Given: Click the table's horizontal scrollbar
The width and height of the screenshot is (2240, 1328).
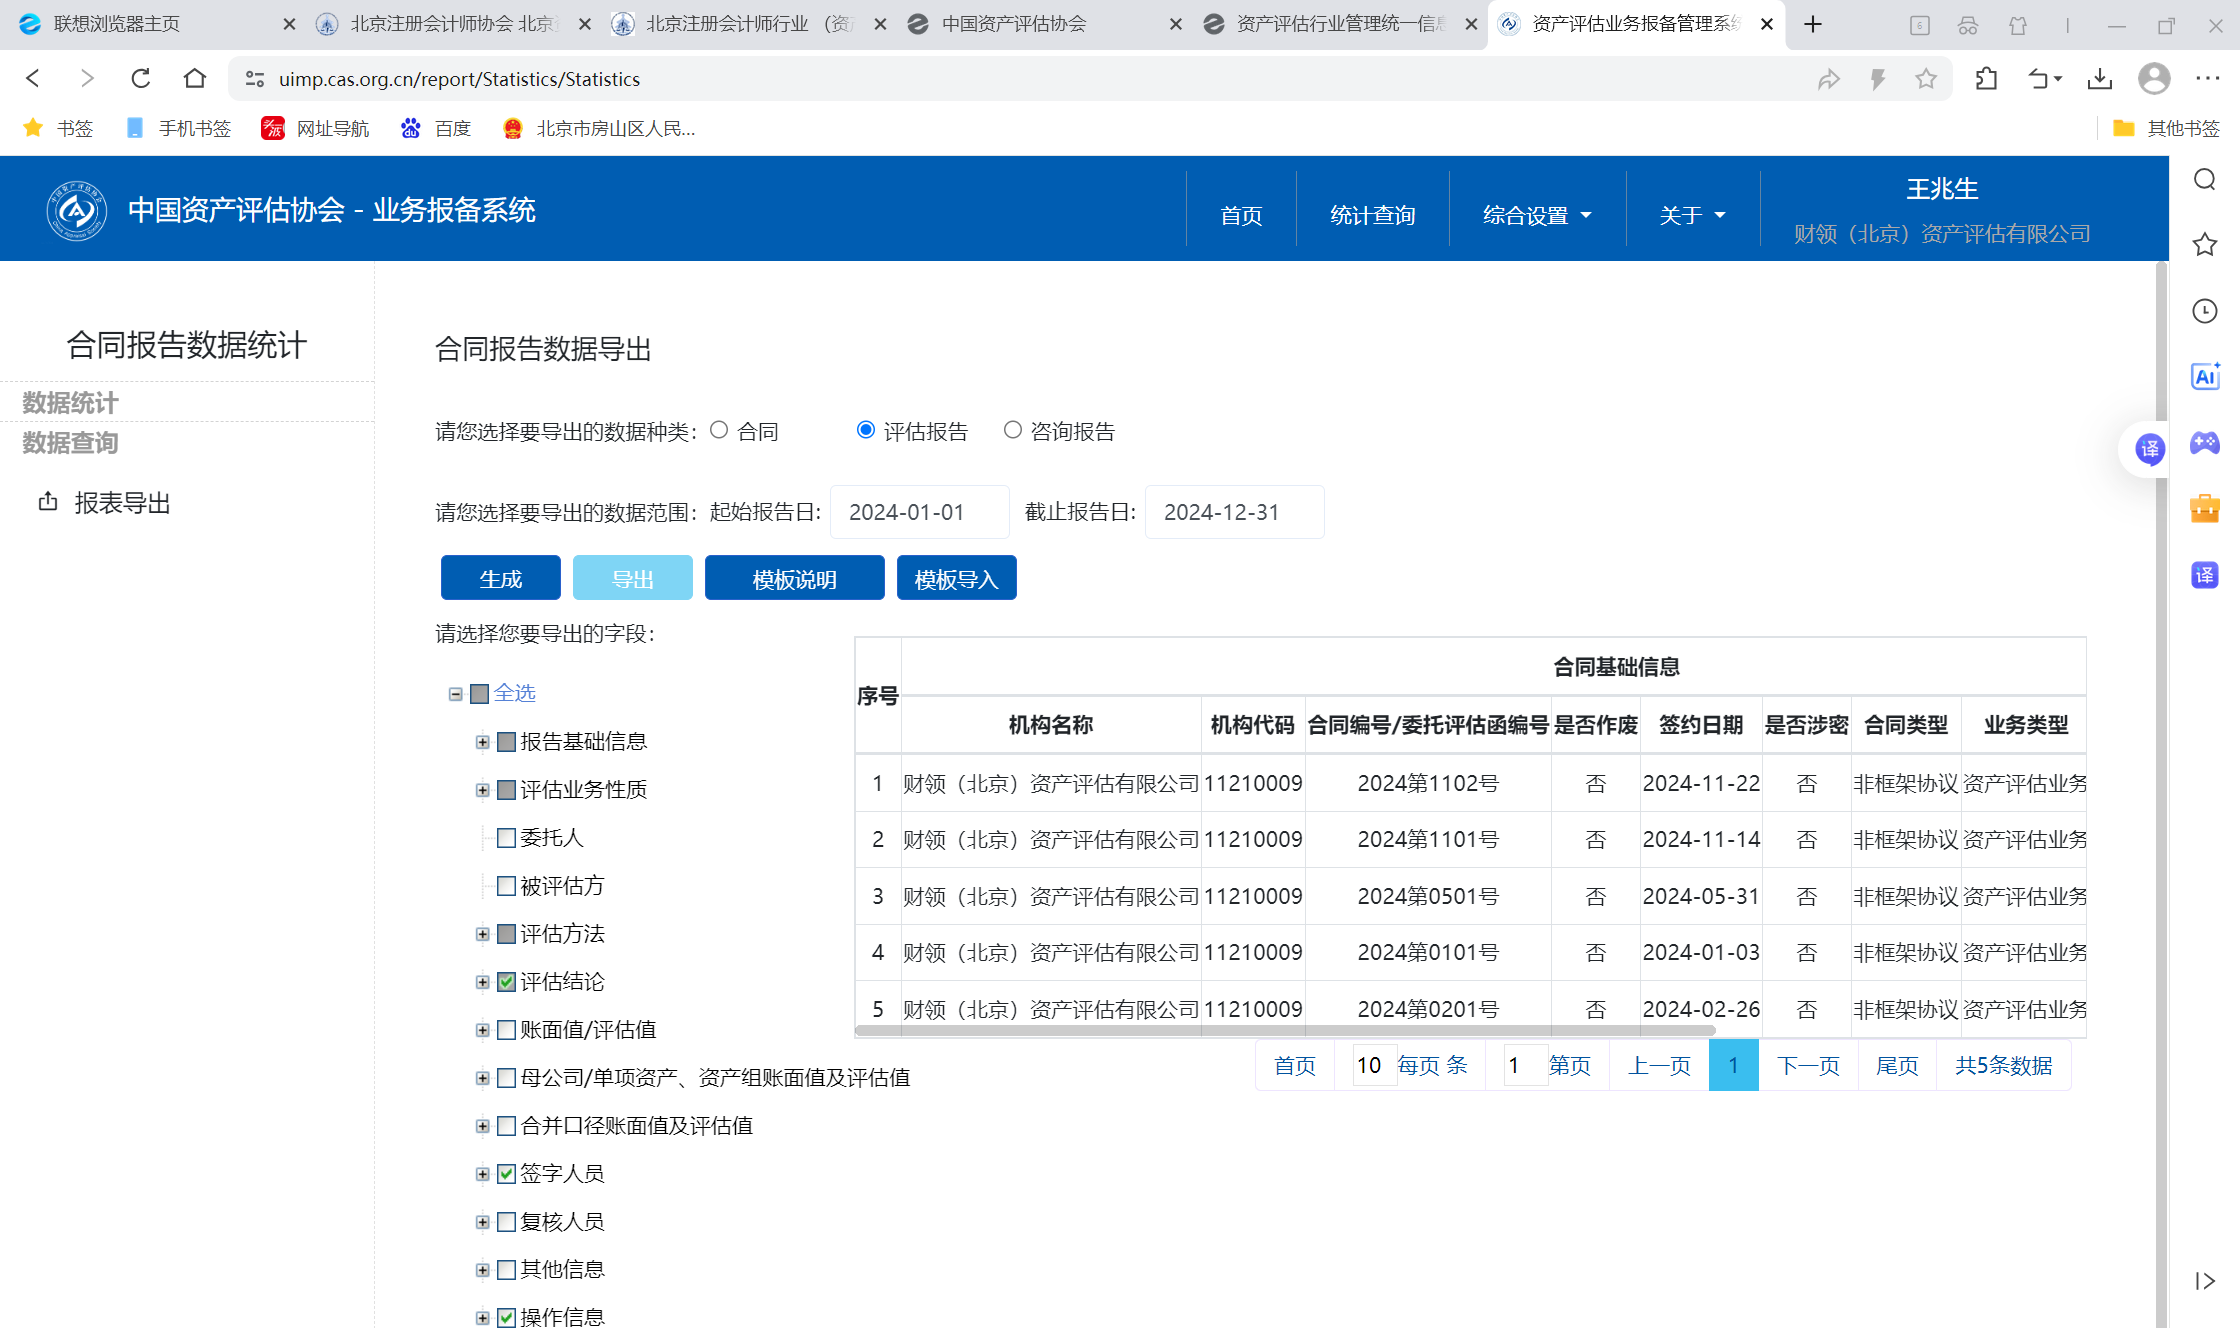Looking at the screenshot, I should pyautogui.click(x=1285, y=1030).
